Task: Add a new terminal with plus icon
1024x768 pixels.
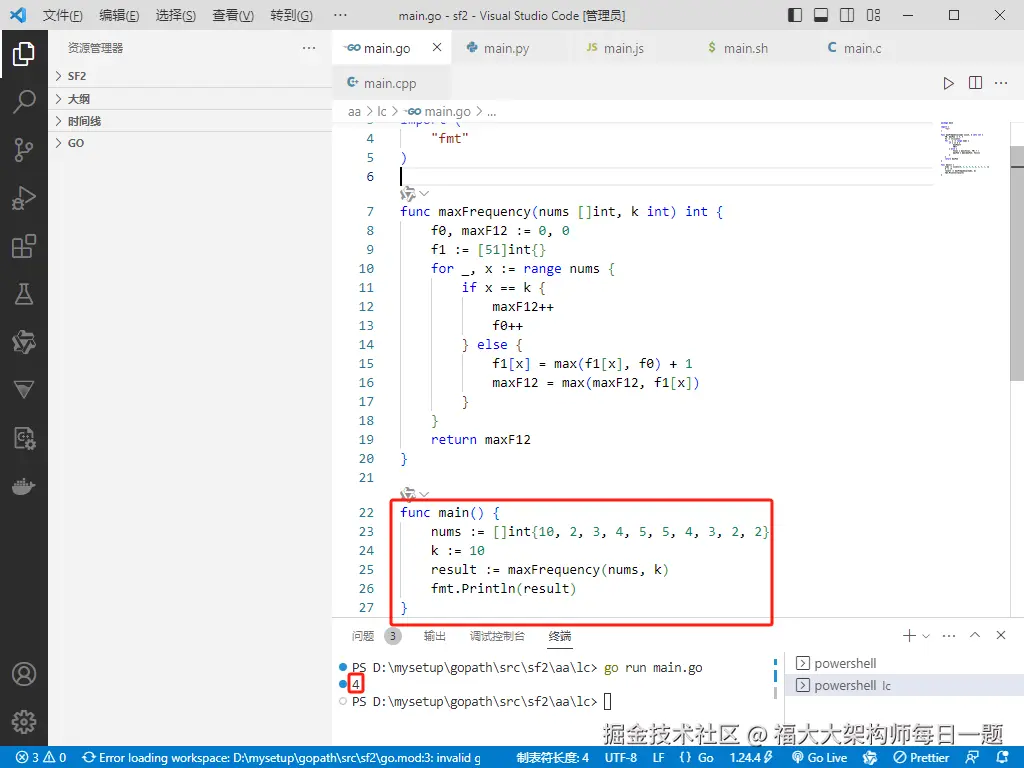Action: [908, 635]
